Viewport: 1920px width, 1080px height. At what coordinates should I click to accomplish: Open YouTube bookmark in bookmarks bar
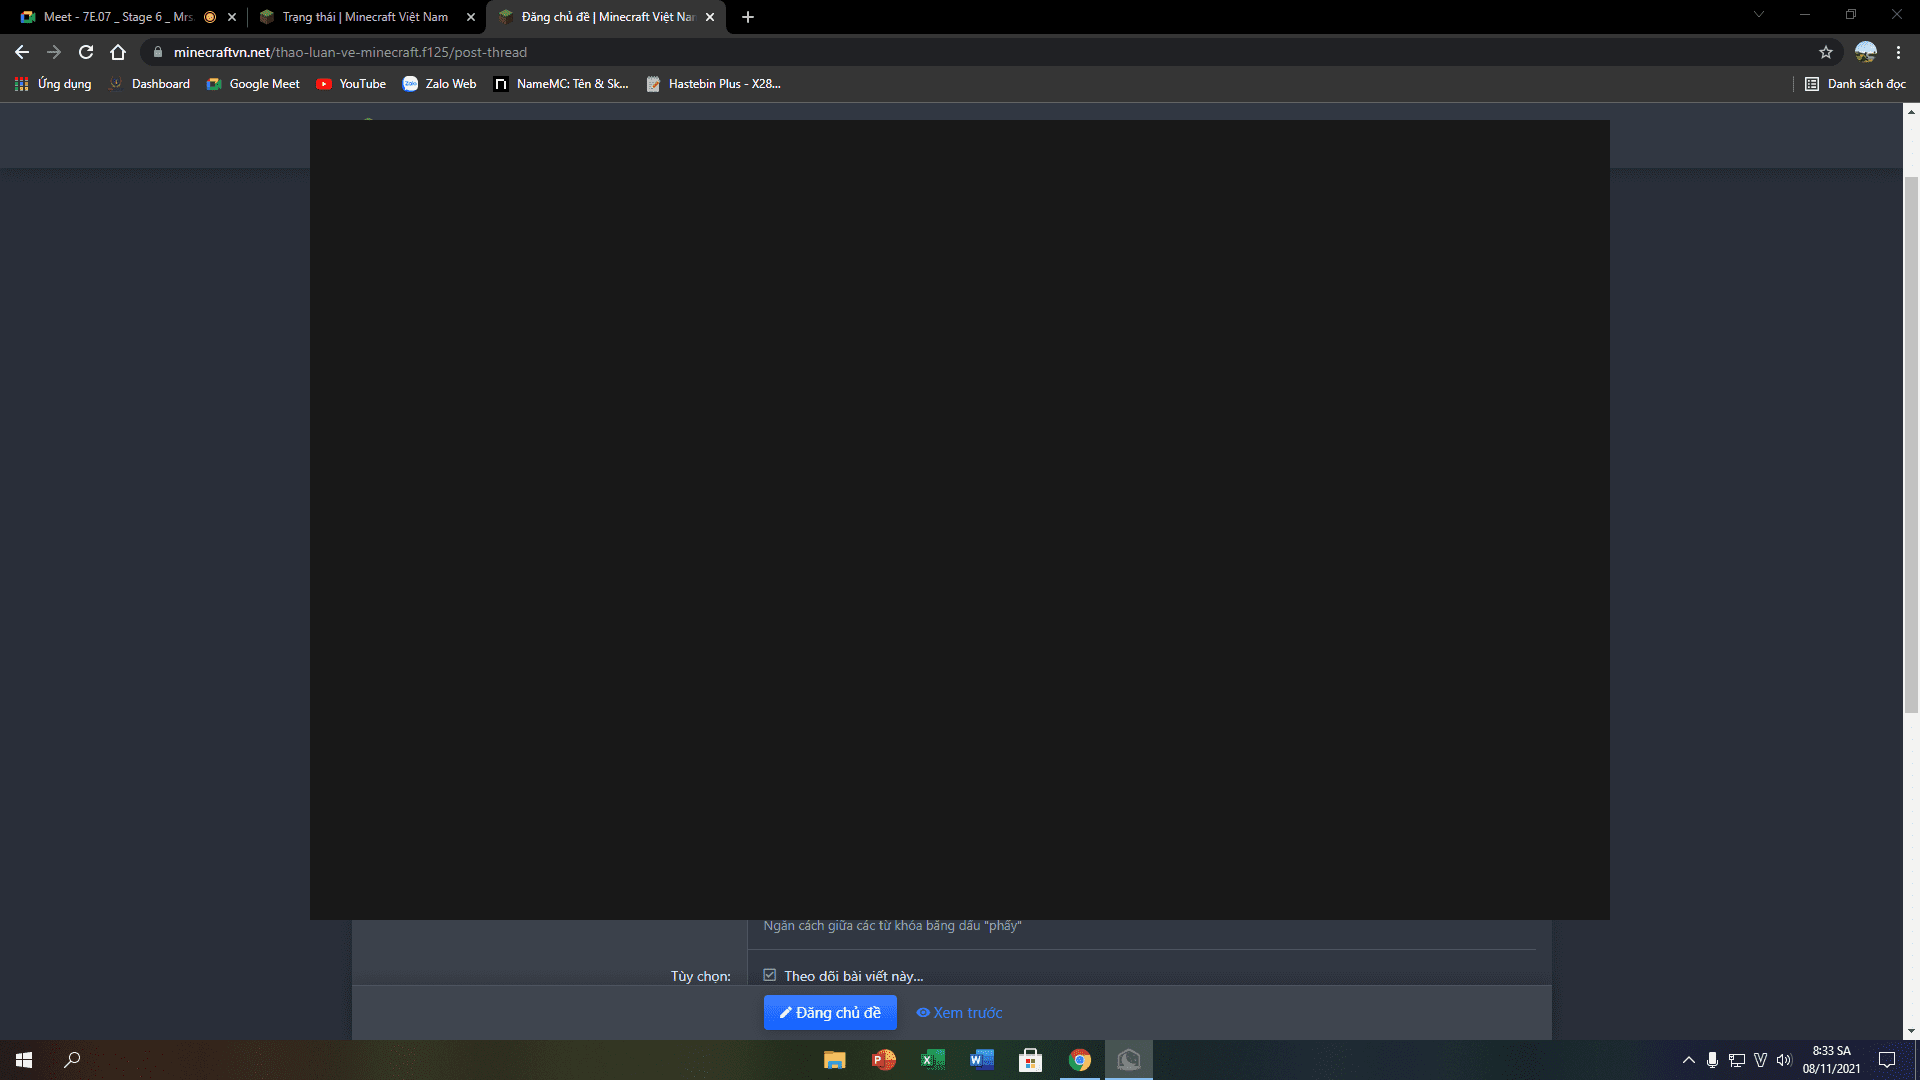[351, 84]
